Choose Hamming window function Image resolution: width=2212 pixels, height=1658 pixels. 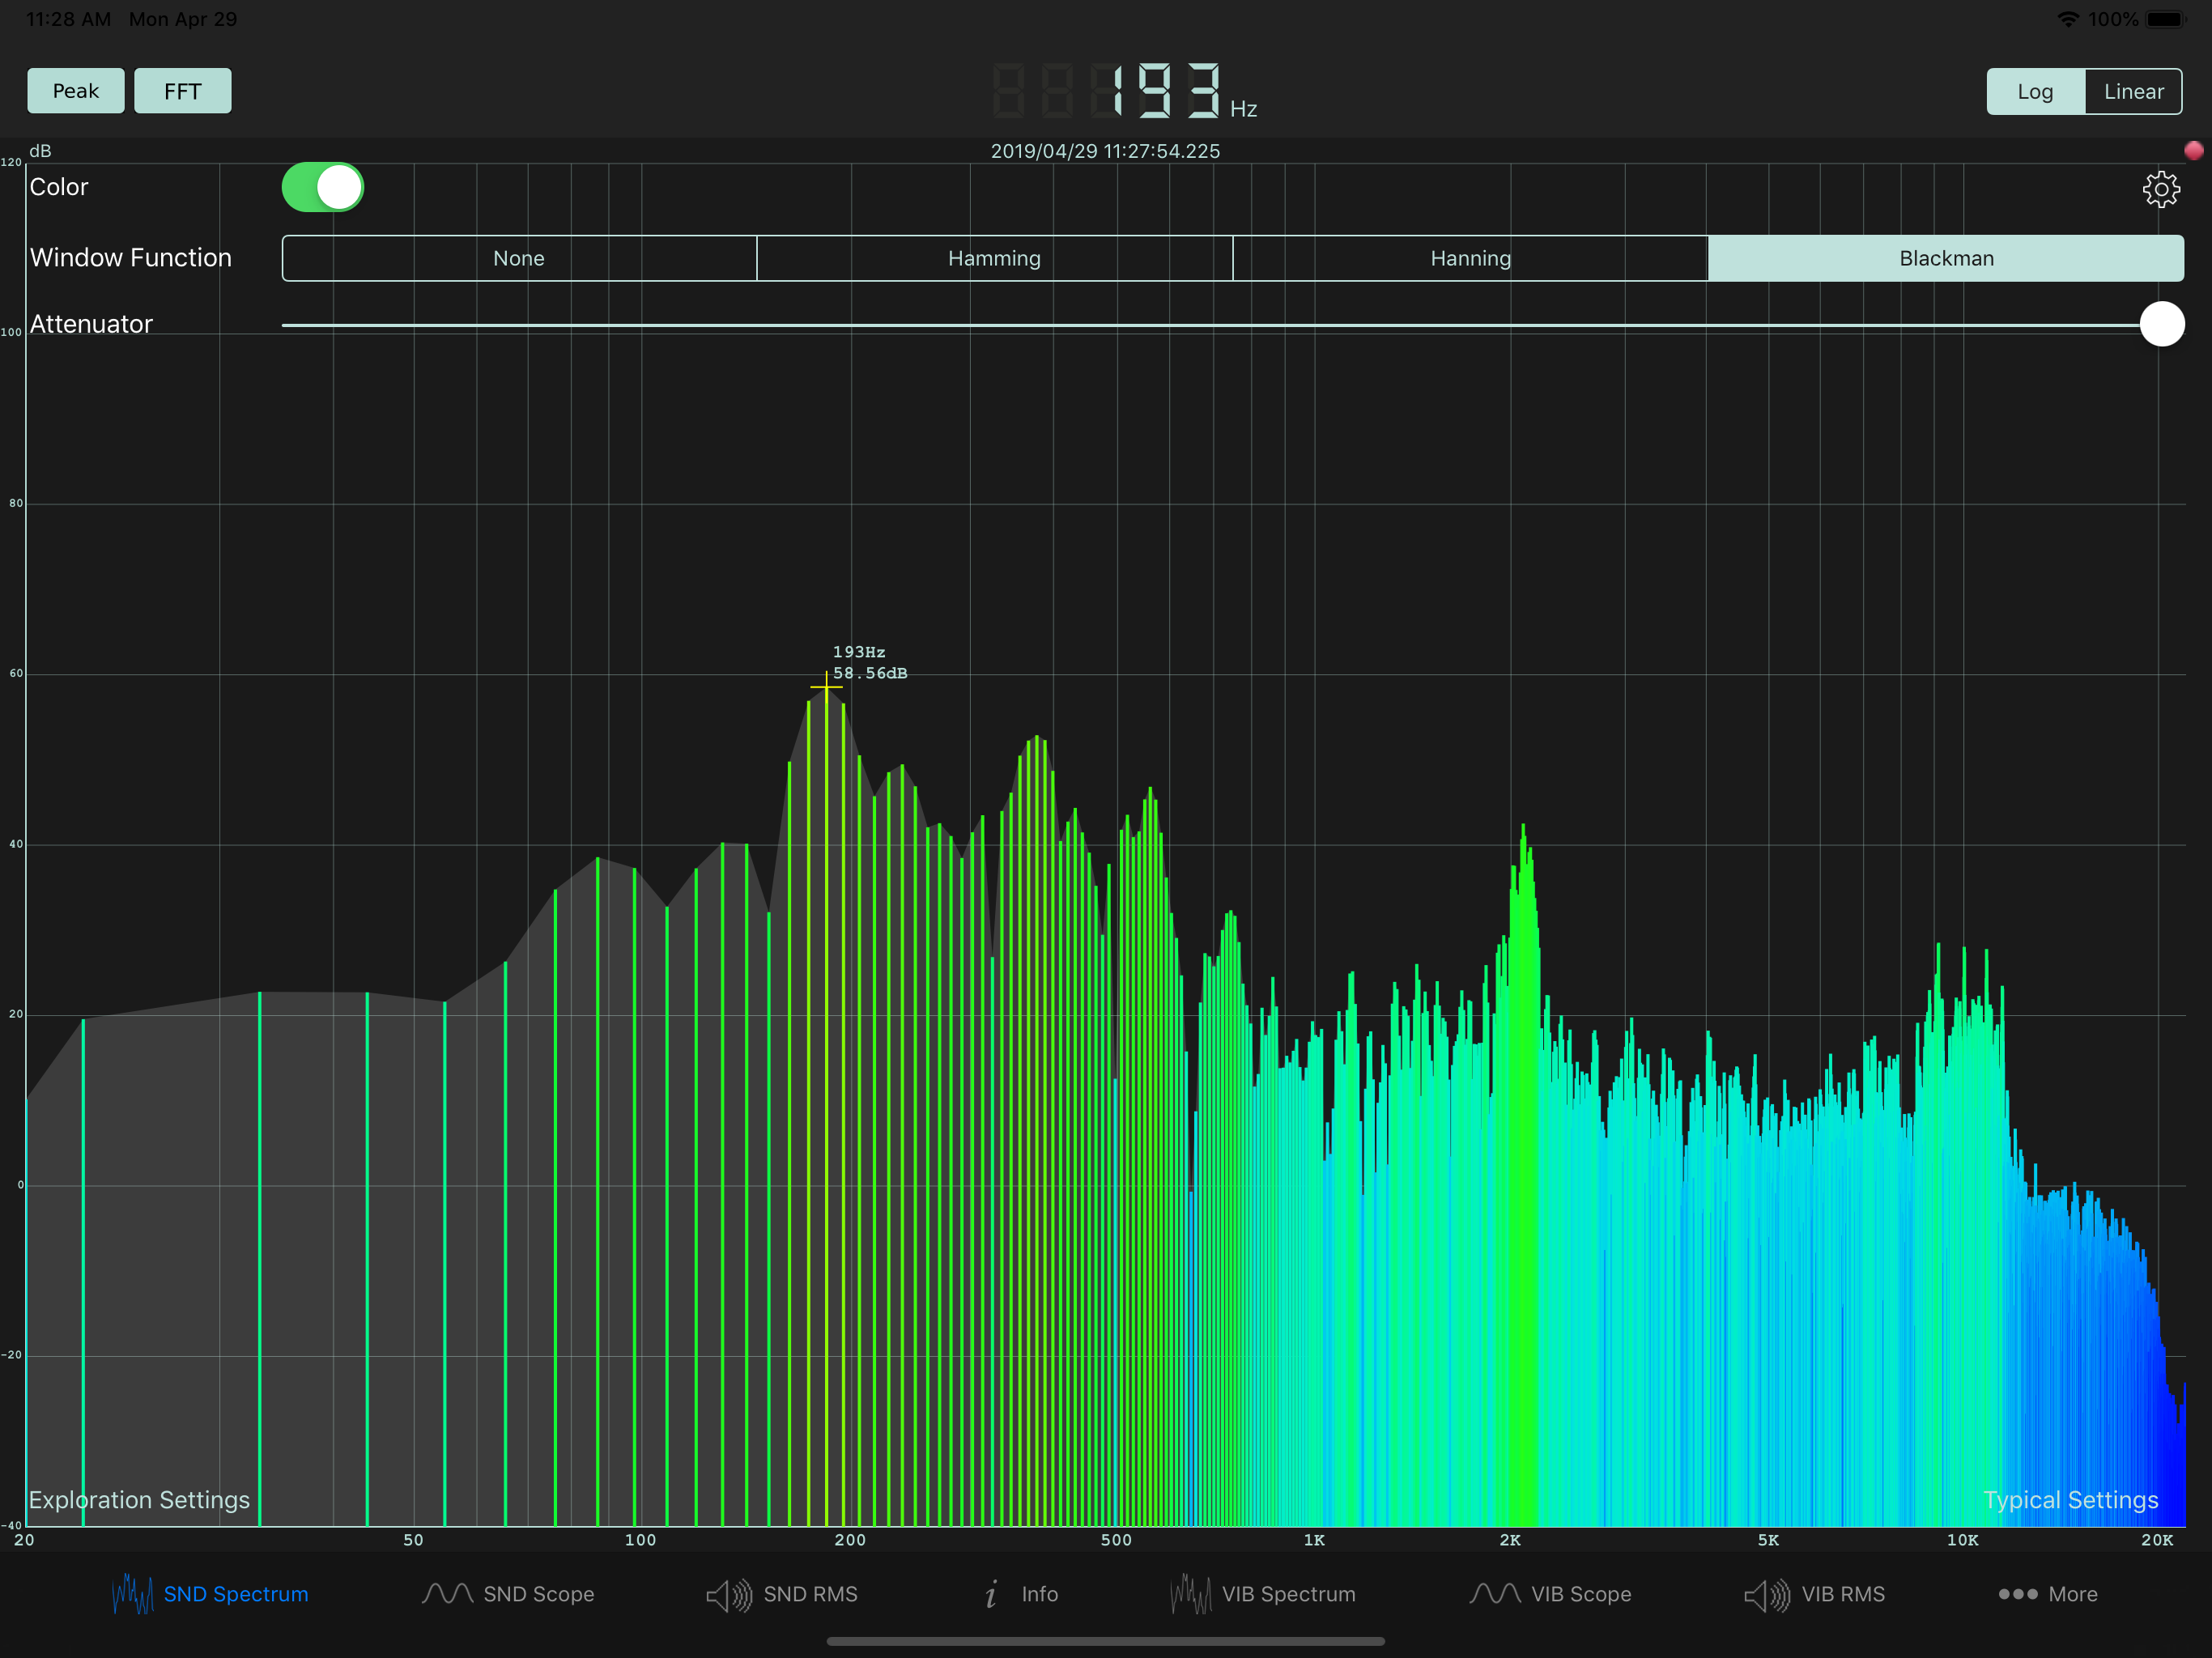(994, 259)
